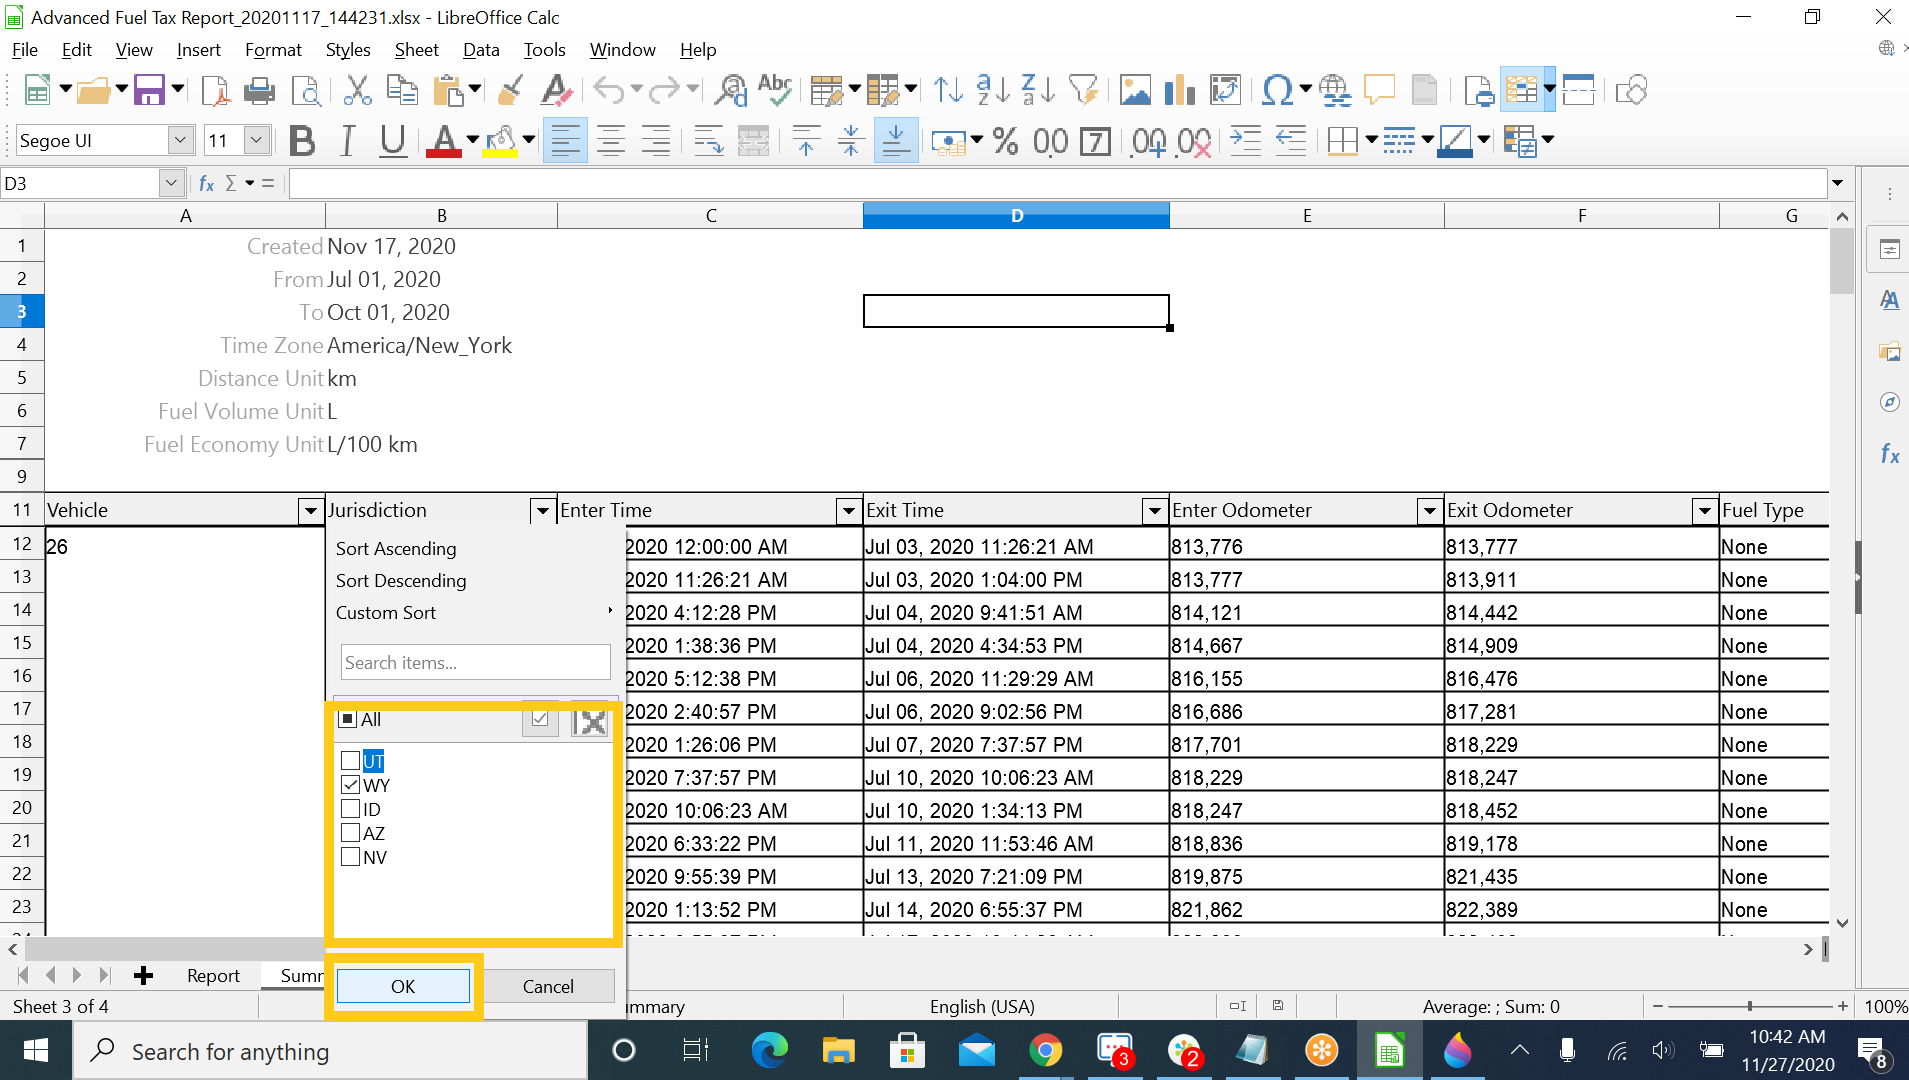
Task: Open the Data menu
Action: pos(480,50)
